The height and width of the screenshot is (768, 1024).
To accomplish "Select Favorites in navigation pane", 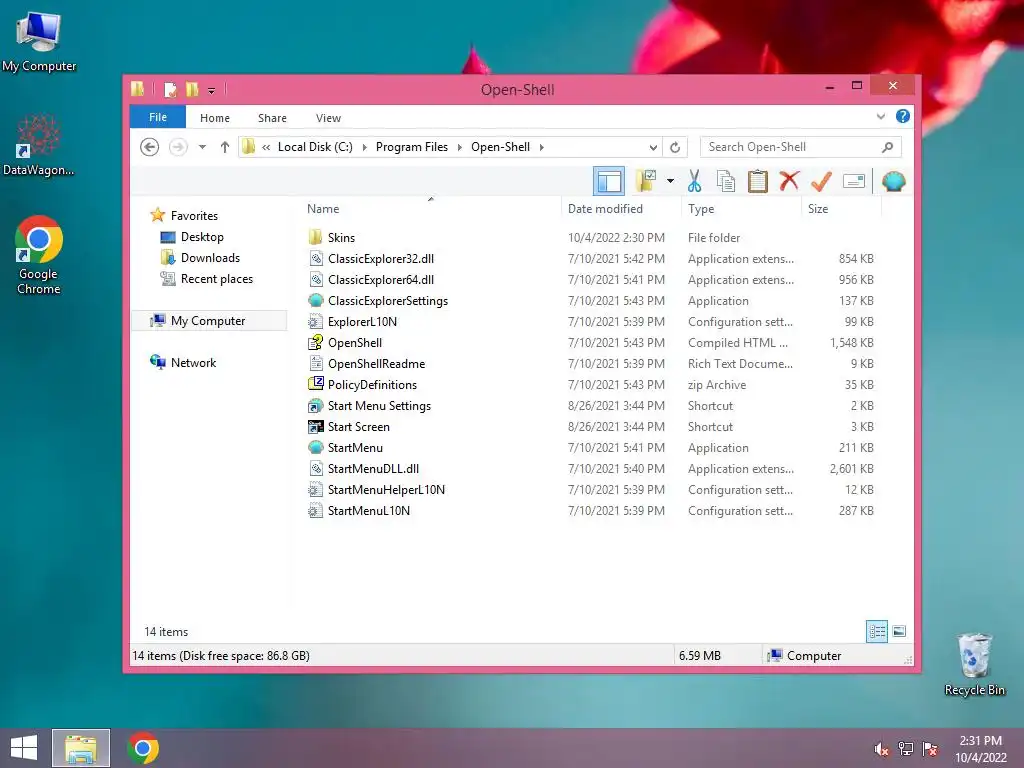I will coord(194,216).
